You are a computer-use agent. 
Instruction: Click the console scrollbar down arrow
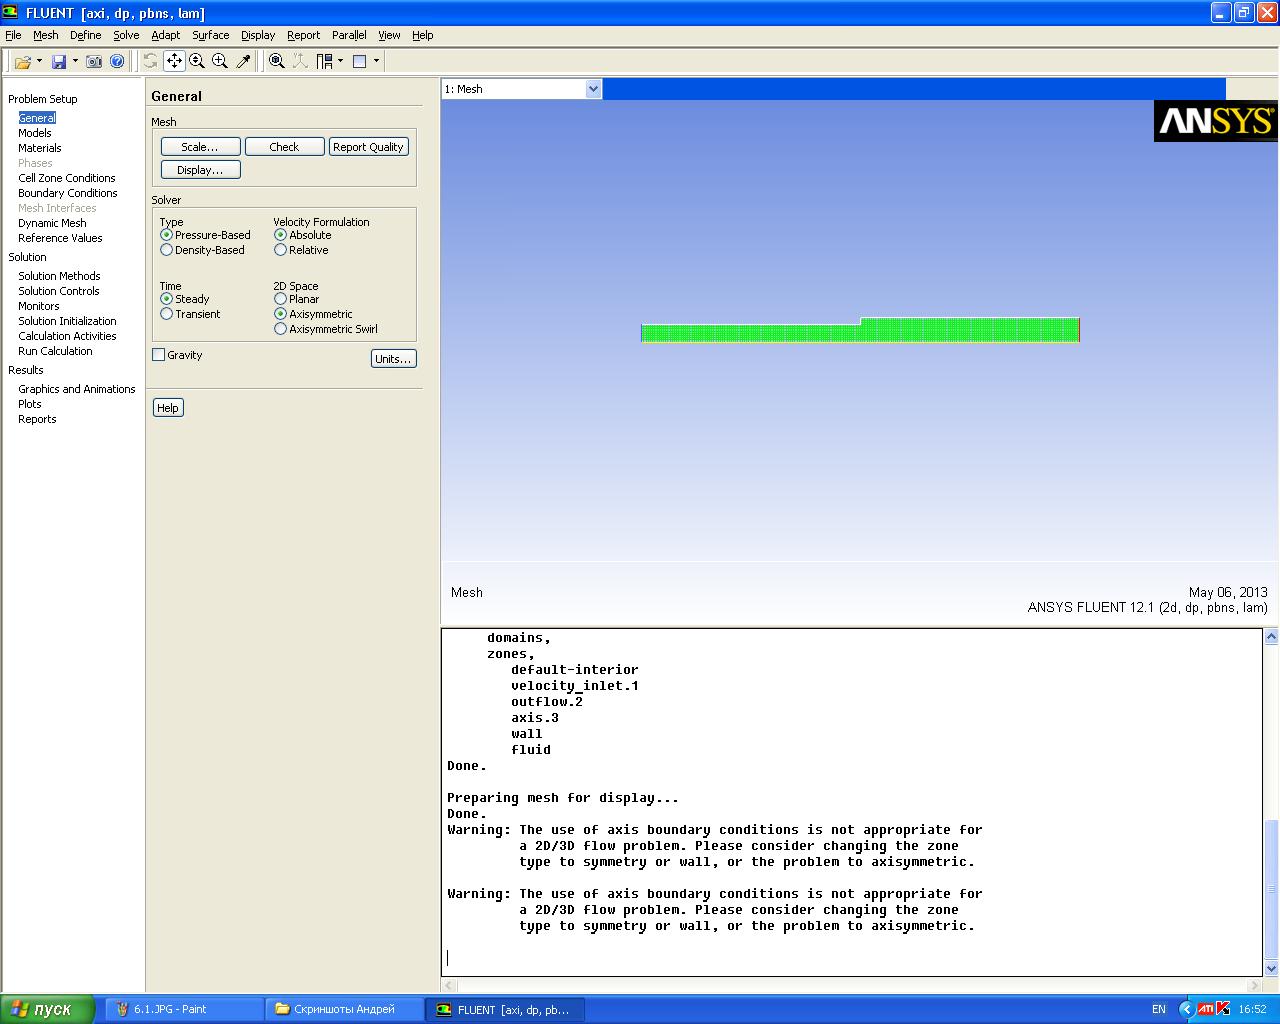coord(1271,968)
